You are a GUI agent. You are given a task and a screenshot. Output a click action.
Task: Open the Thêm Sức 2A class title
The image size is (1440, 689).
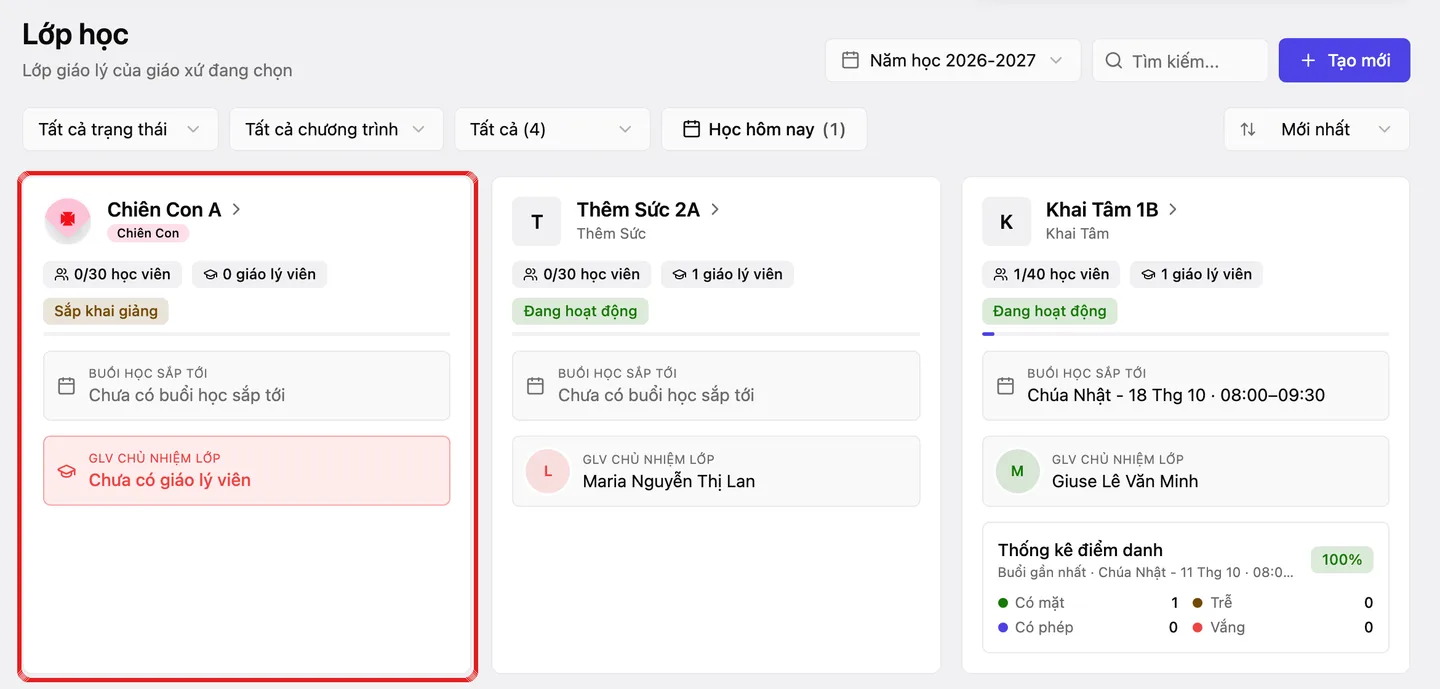(x=638, y=209)
